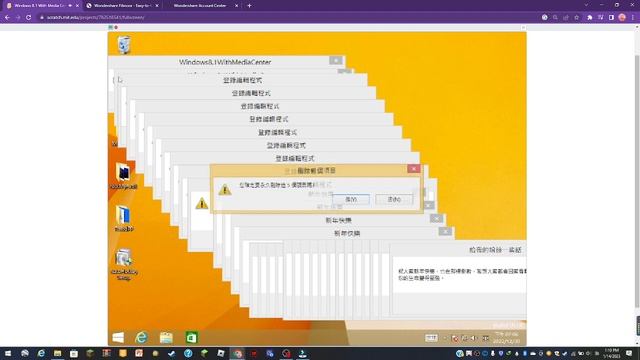Click network icon in simulated tray

[x=464, y=338]
